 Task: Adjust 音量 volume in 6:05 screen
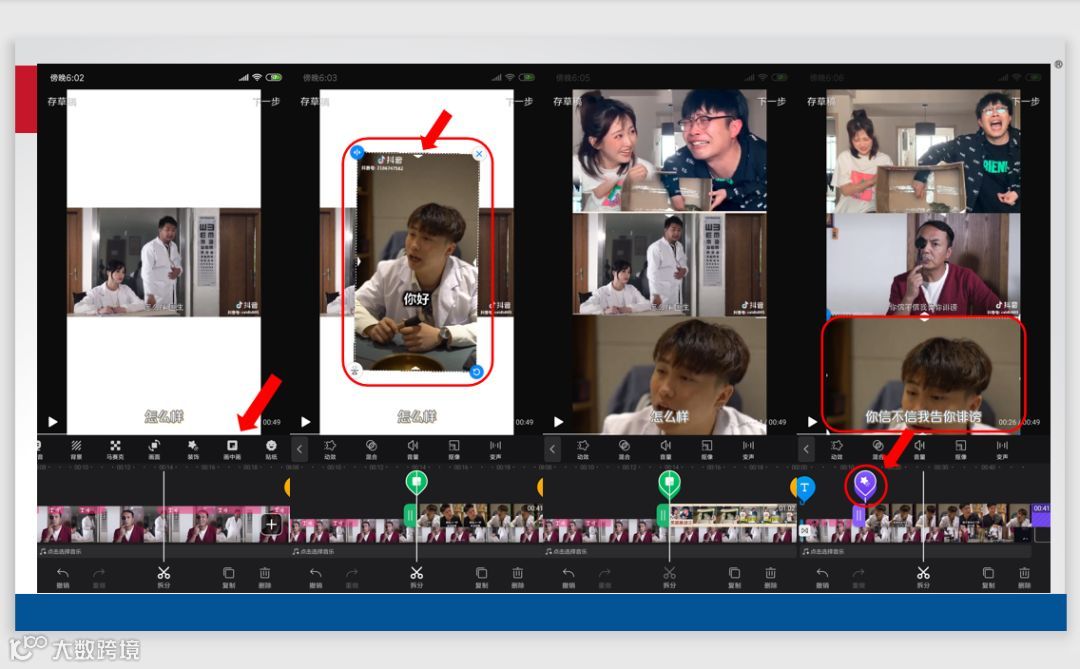coord(665,449)
